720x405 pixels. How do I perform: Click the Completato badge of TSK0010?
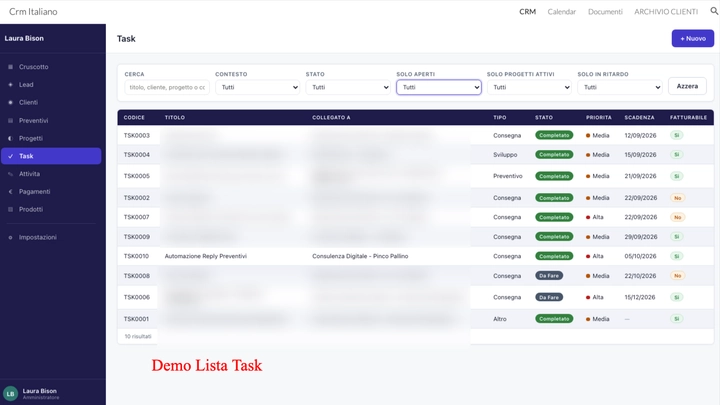tap(554, 256)
